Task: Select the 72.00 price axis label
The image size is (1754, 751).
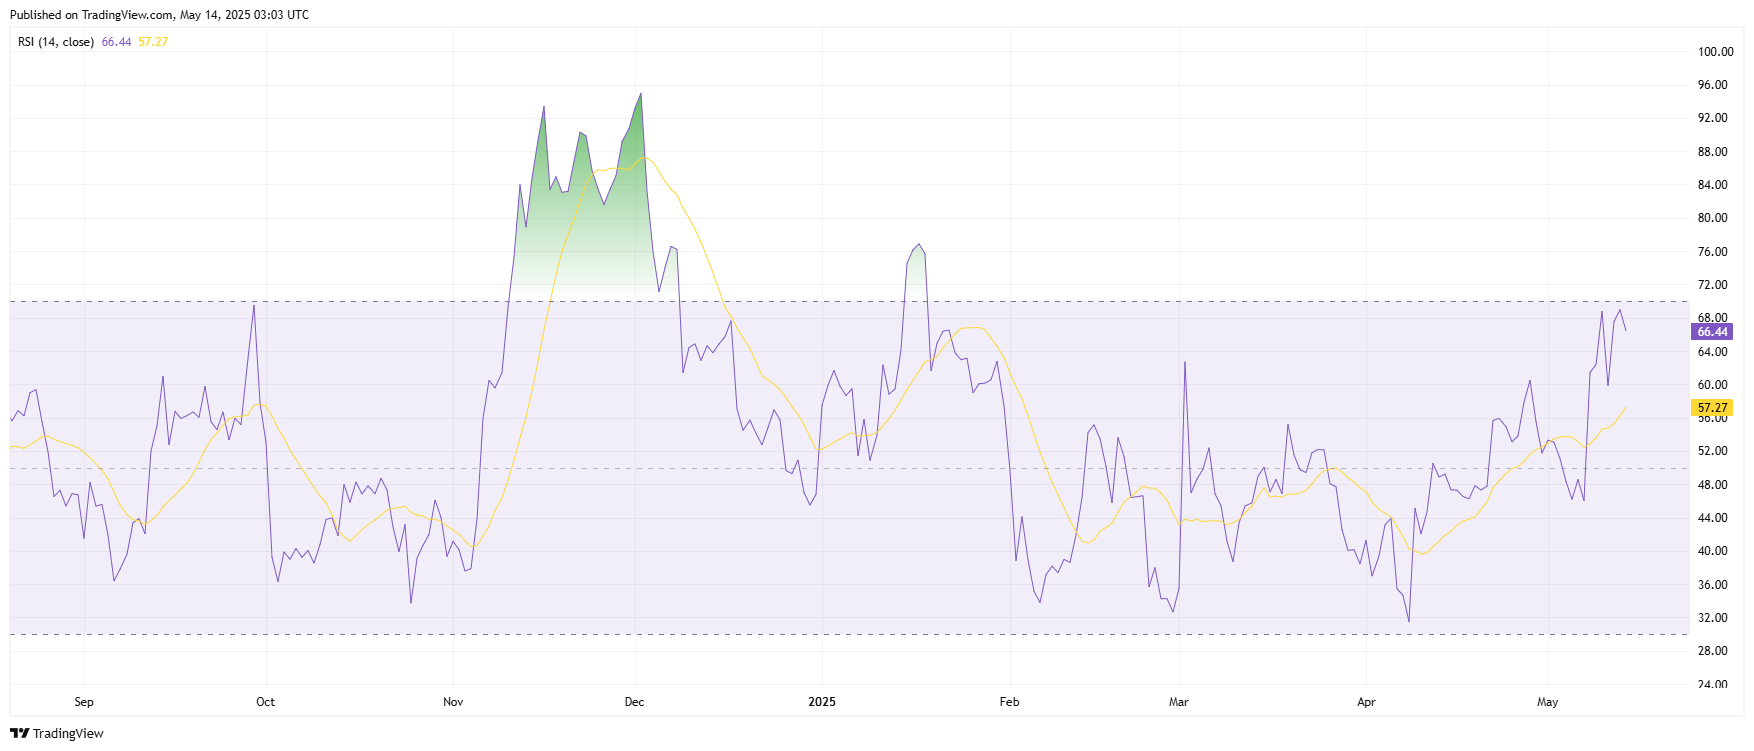Action: point(1713,285)
